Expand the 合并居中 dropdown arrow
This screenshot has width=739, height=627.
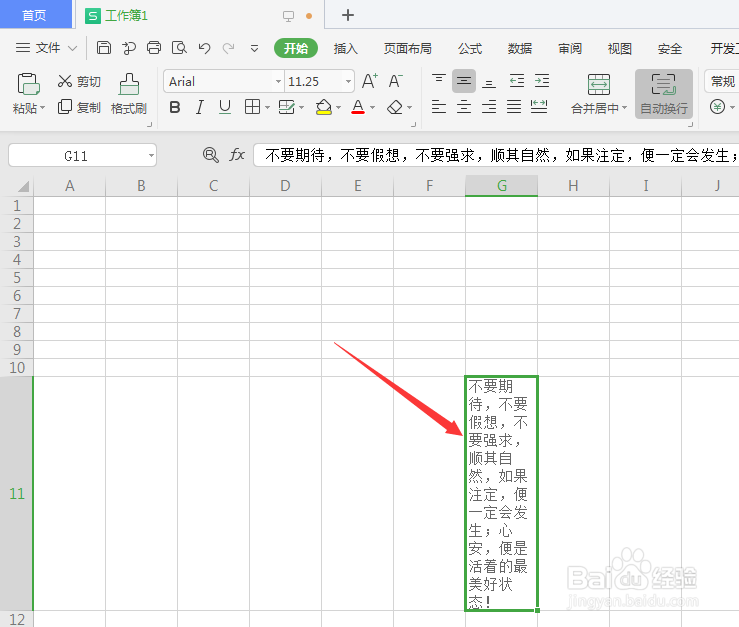(624, 108)
